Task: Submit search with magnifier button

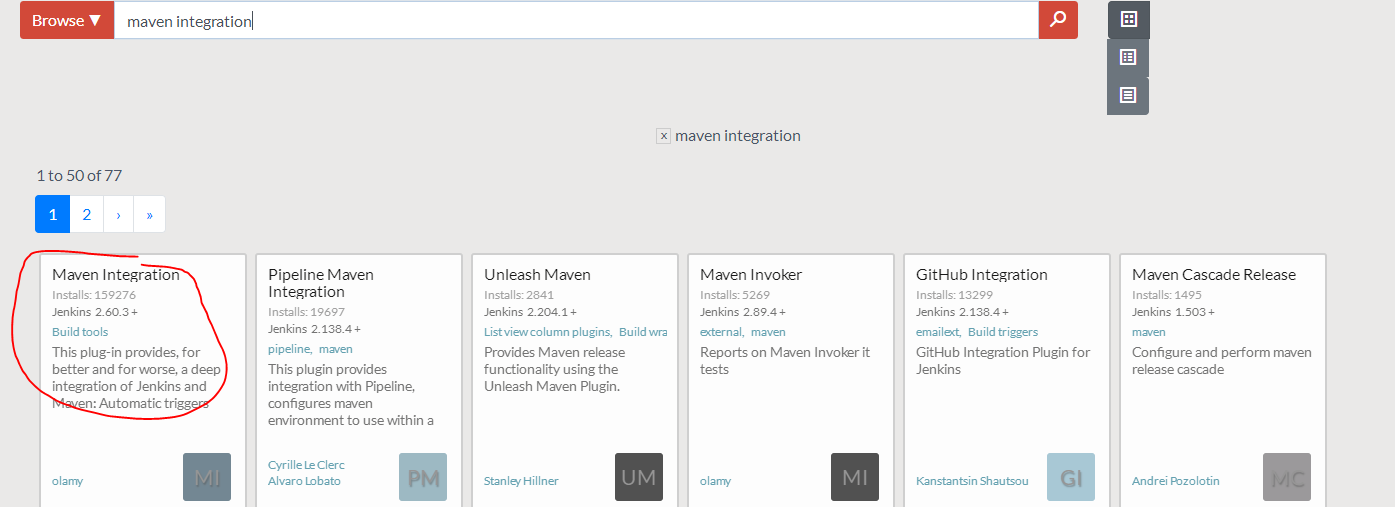Action: coord(1058,20)
